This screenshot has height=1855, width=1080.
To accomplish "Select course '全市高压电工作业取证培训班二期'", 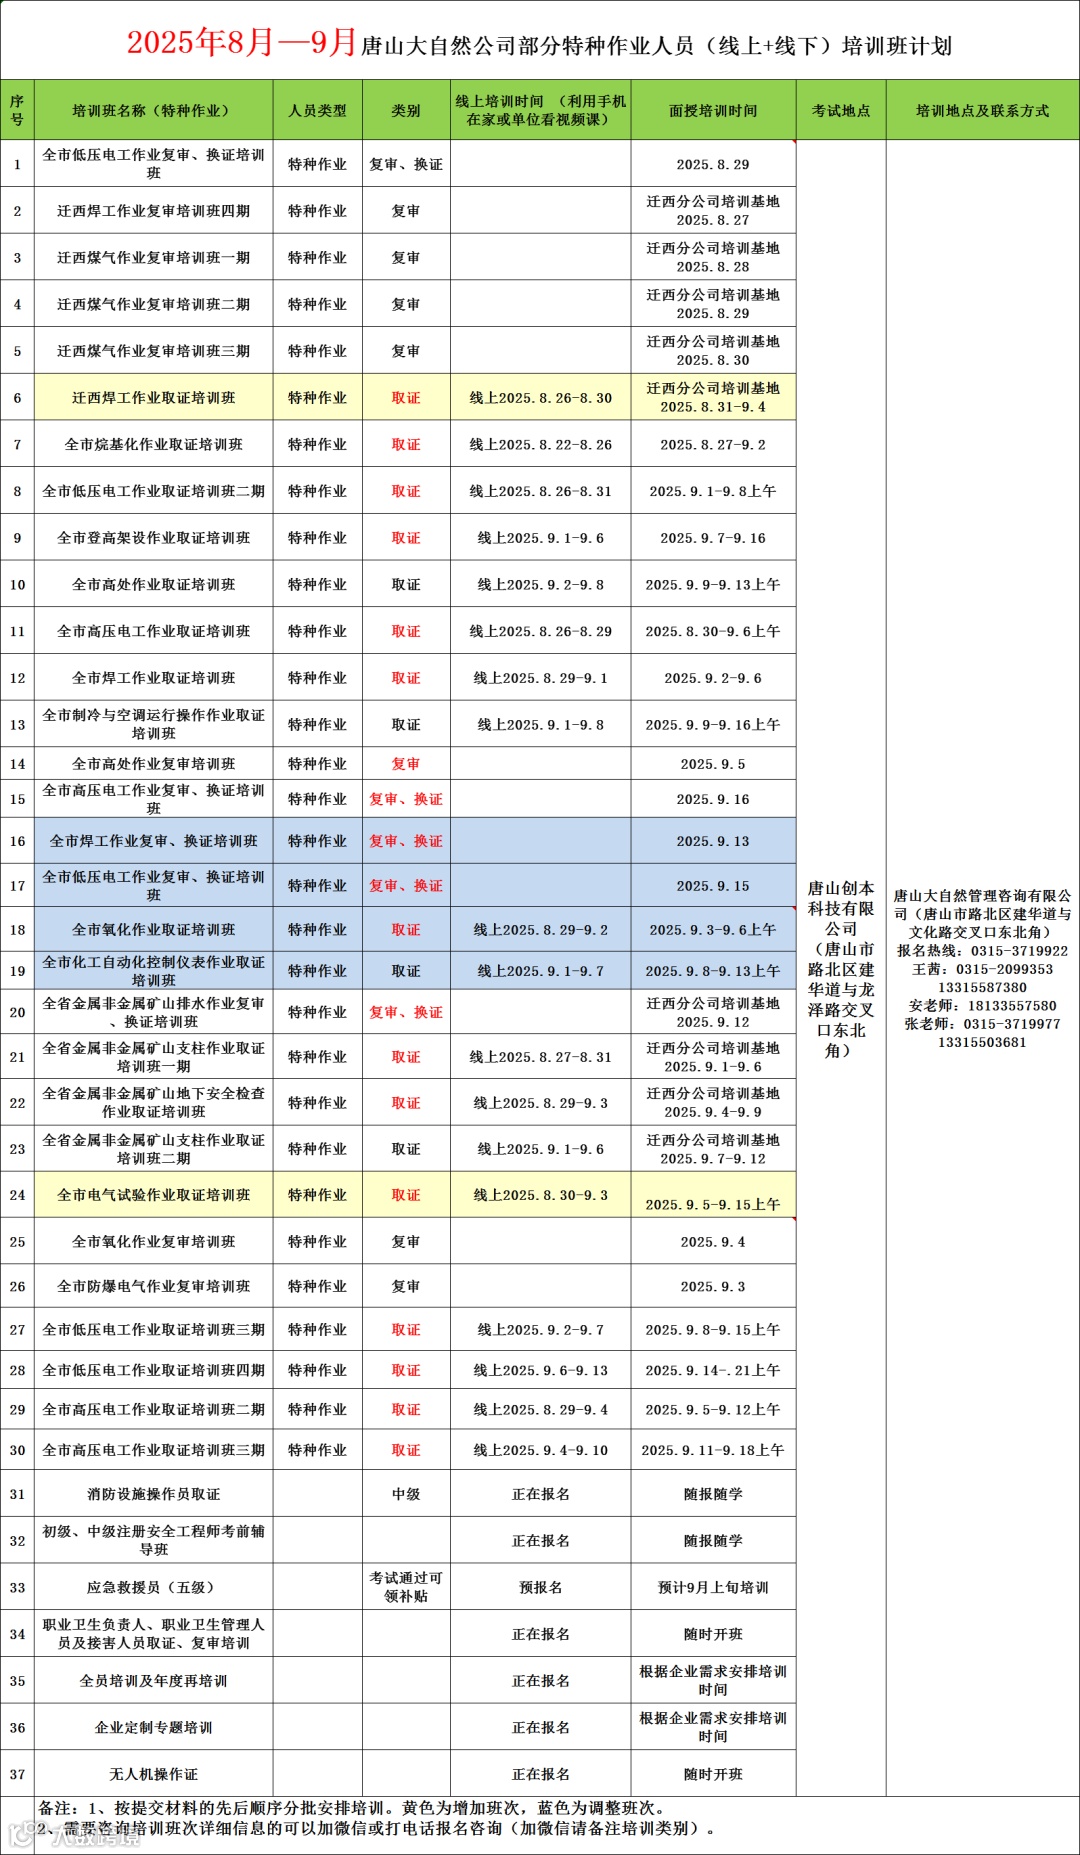I will pos(153,1410).
